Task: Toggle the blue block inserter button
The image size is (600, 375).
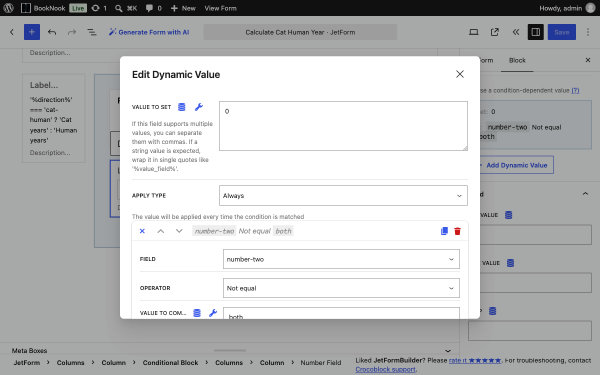Action: coord(32,32)
